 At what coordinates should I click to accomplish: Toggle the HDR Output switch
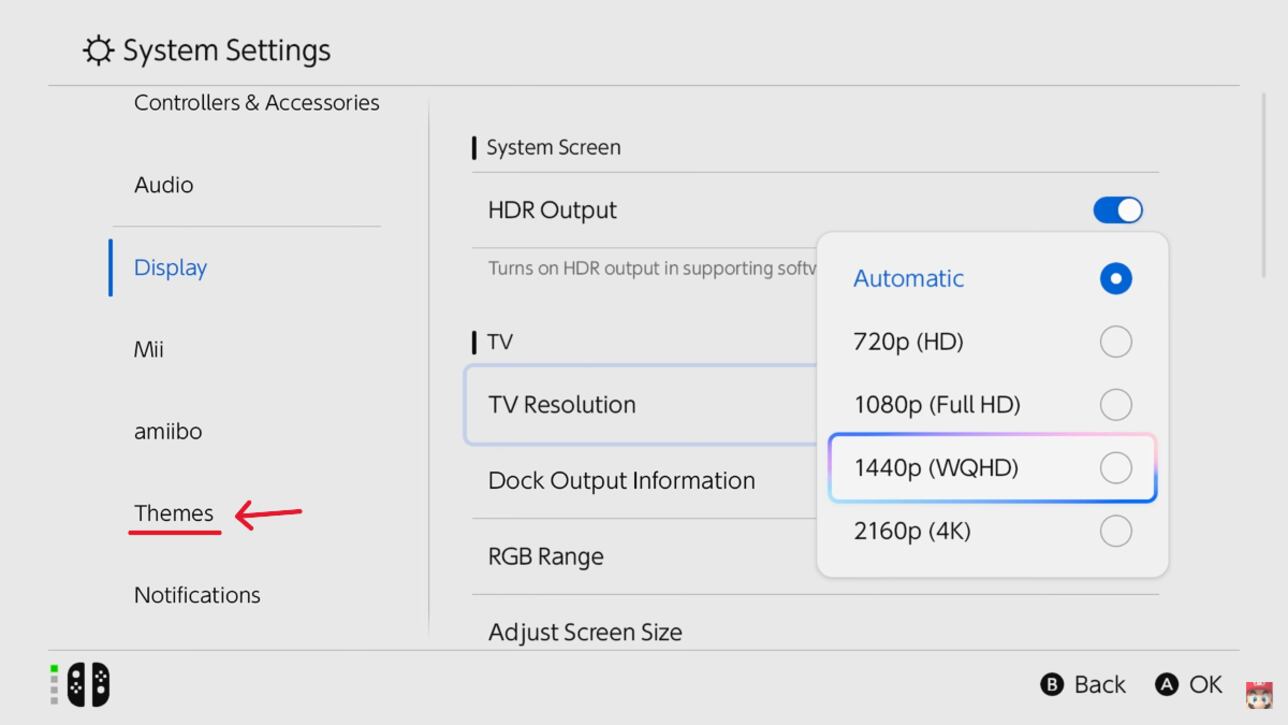coord(1117,210)
